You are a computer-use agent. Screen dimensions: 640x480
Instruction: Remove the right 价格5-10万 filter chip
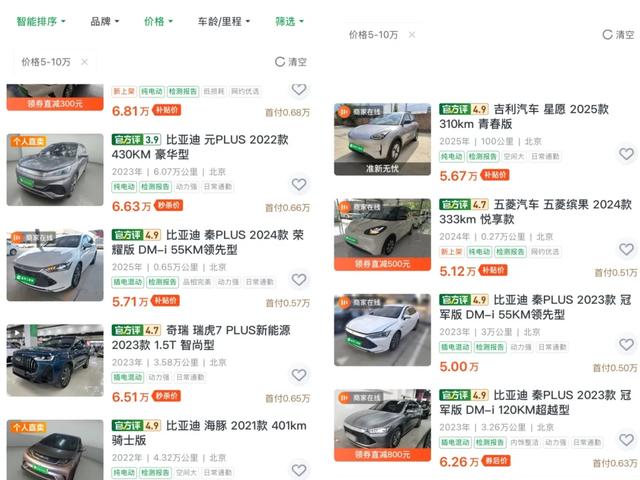412,35
